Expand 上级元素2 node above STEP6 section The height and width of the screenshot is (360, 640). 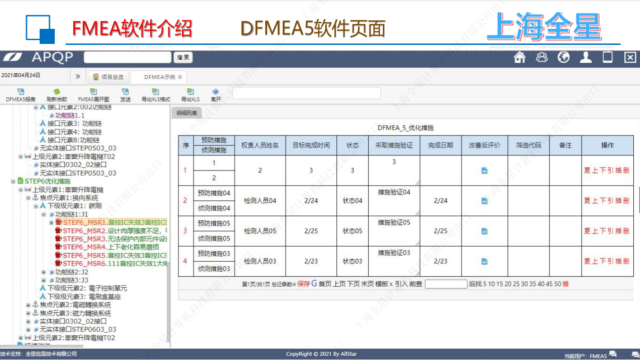click(x=20, y=157)
